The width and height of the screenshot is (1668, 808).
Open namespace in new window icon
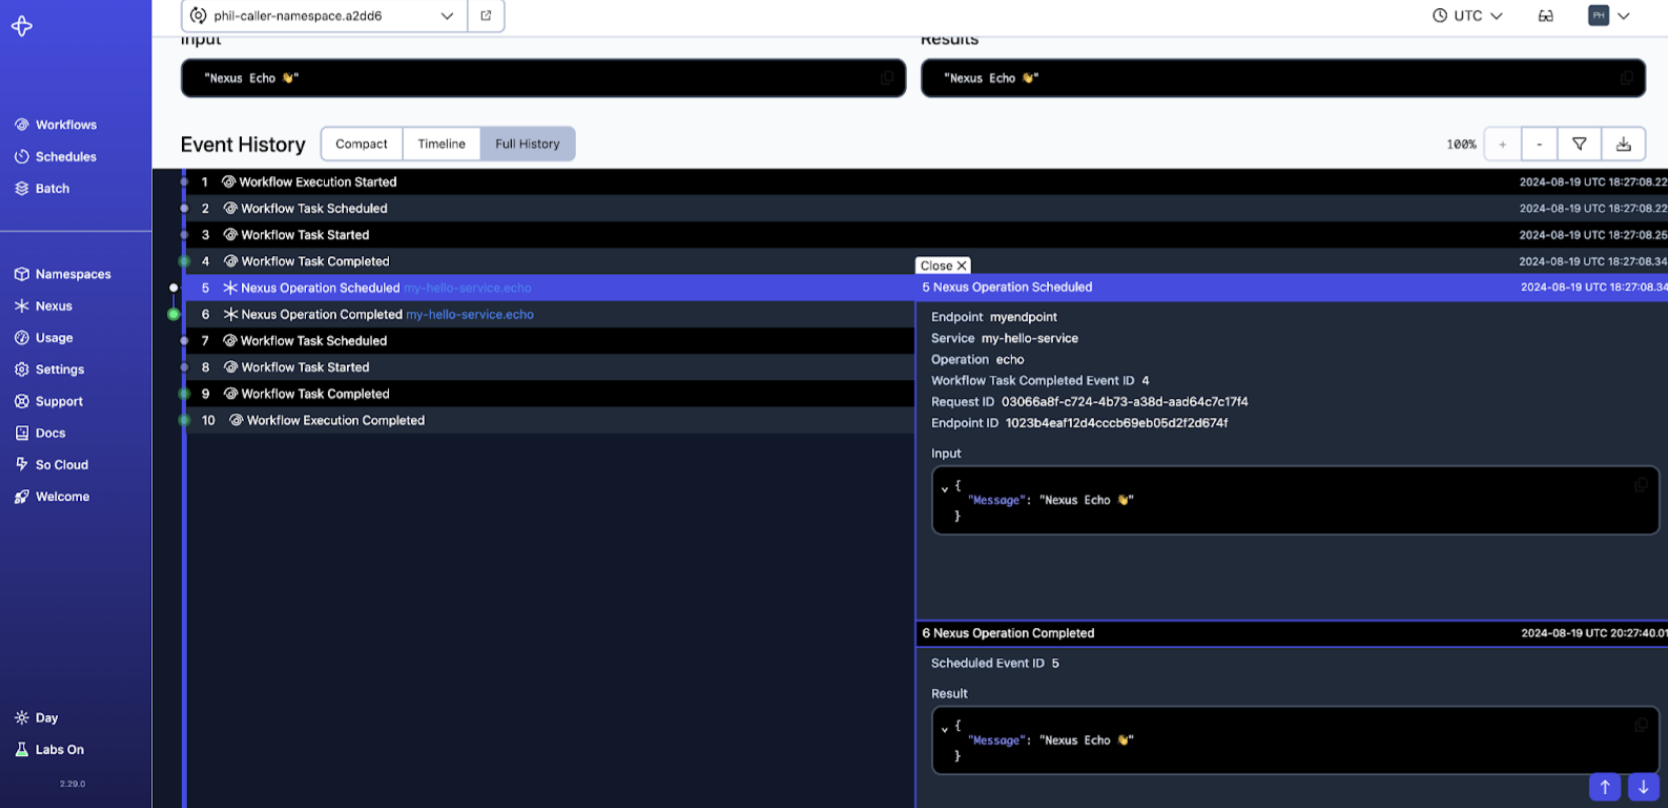[x=486, y=16]
